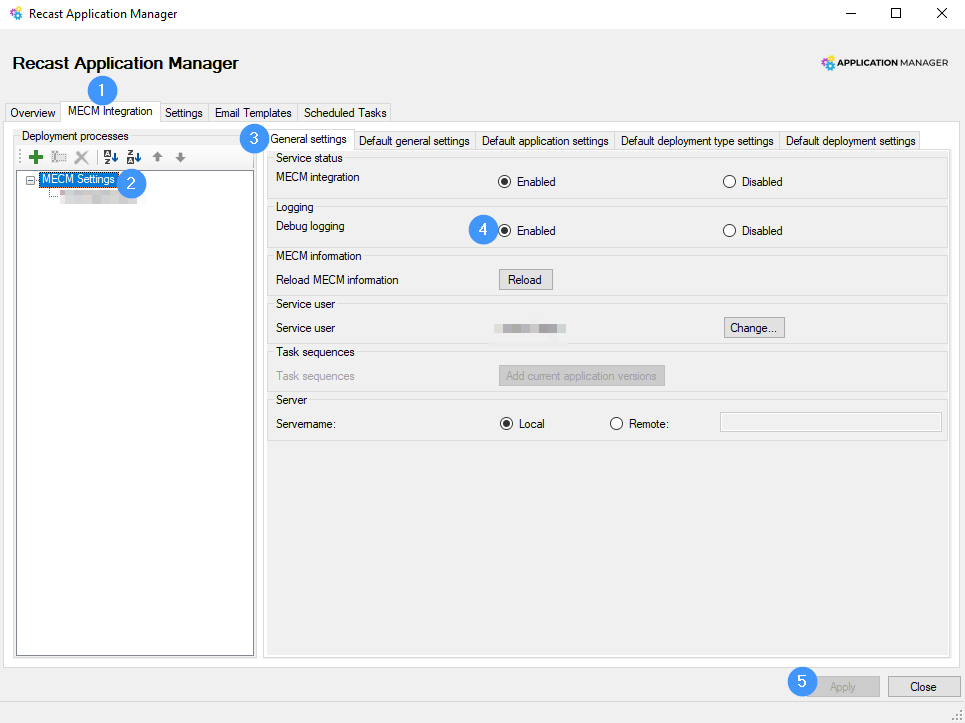Open Default application settings tab
The image size is (965, 723).
click(x=545, y=141)
